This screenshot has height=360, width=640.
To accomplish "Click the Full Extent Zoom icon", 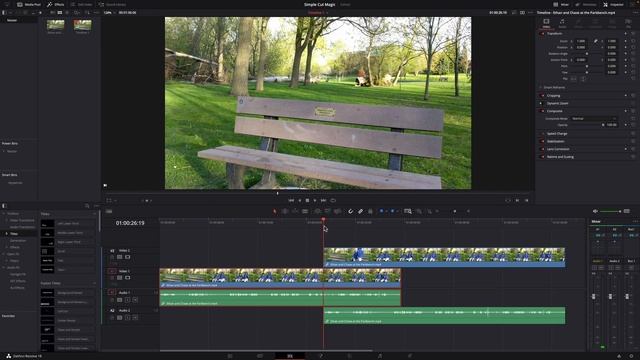I will (408, 211).
